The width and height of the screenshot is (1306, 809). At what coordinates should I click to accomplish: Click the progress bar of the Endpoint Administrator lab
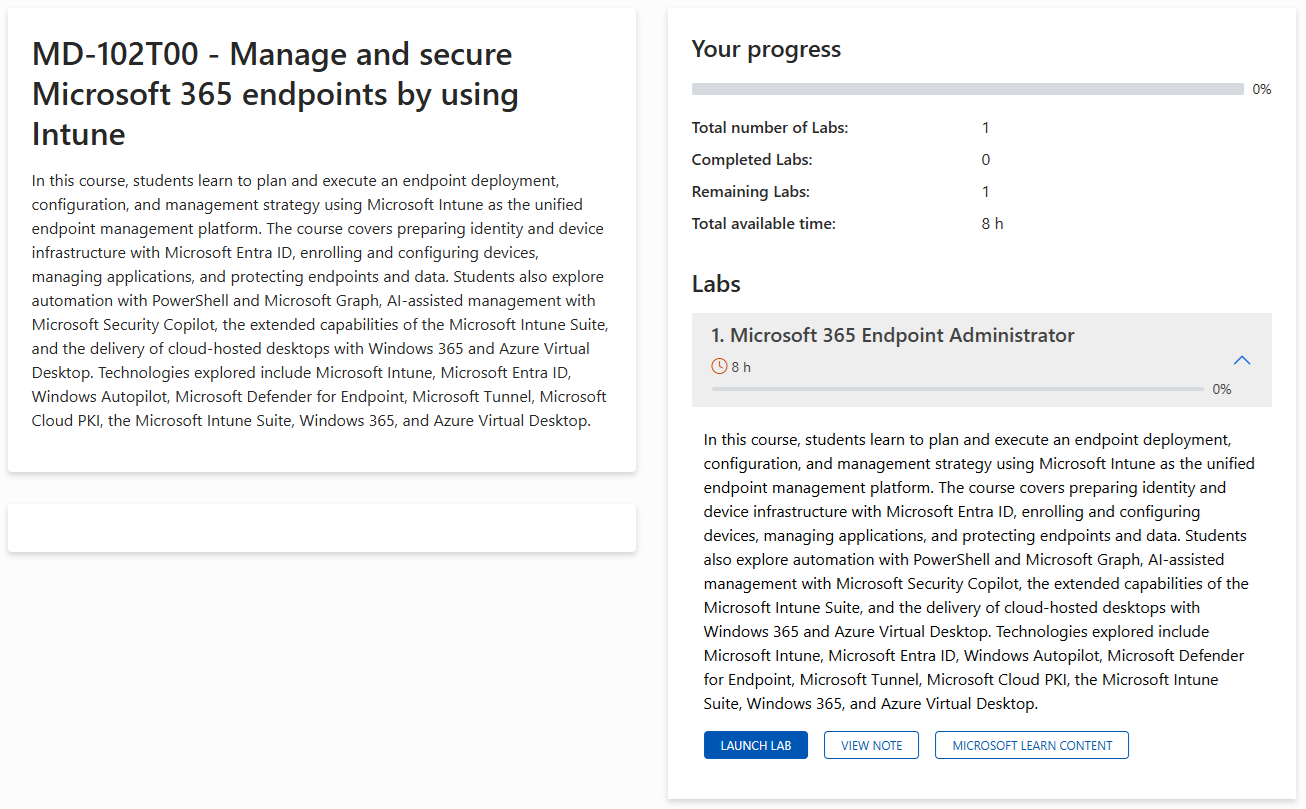click(958, 389)
